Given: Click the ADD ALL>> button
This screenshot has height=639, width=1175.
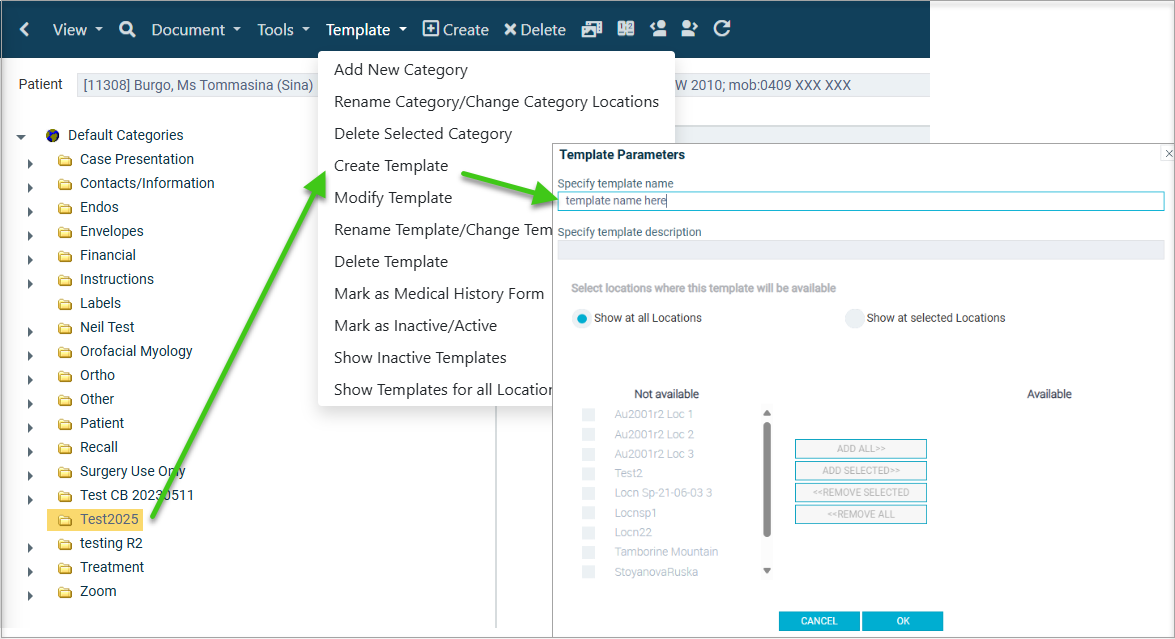Looking at the screenshot, I should pyautogui.click(x=860, y=449).
